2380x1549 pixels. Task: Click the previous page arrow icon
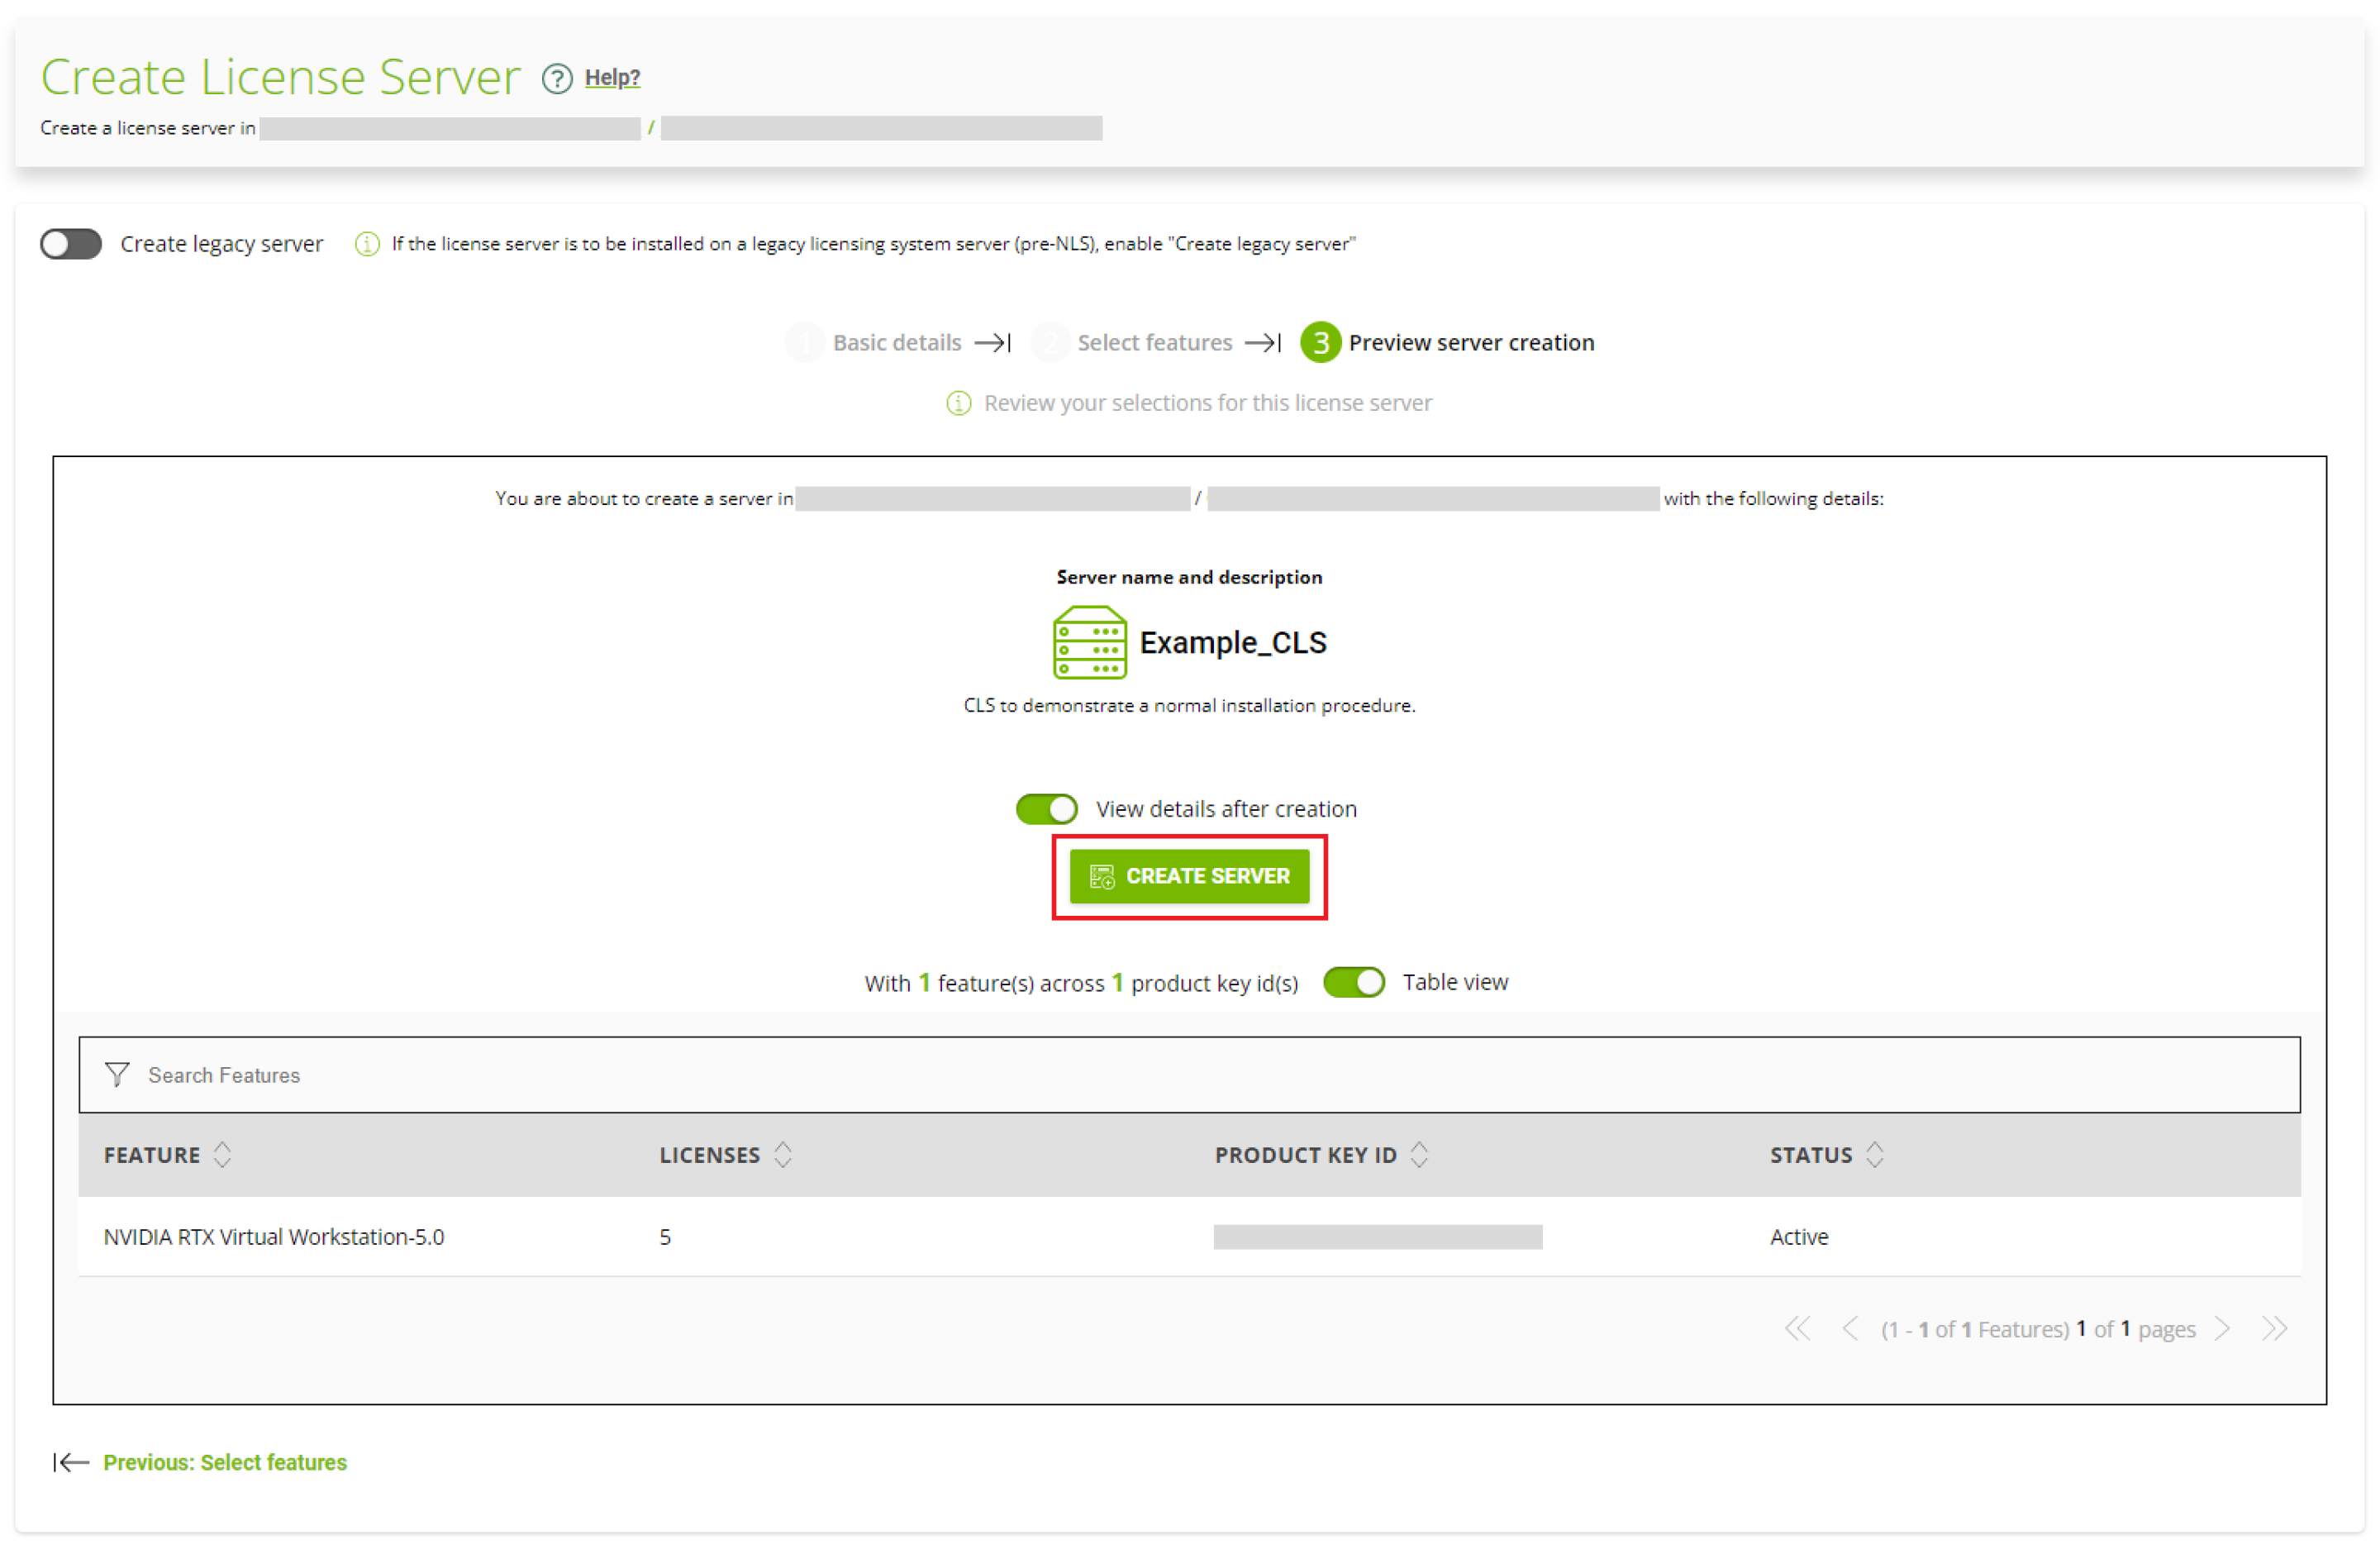tap(1849, 1328)
